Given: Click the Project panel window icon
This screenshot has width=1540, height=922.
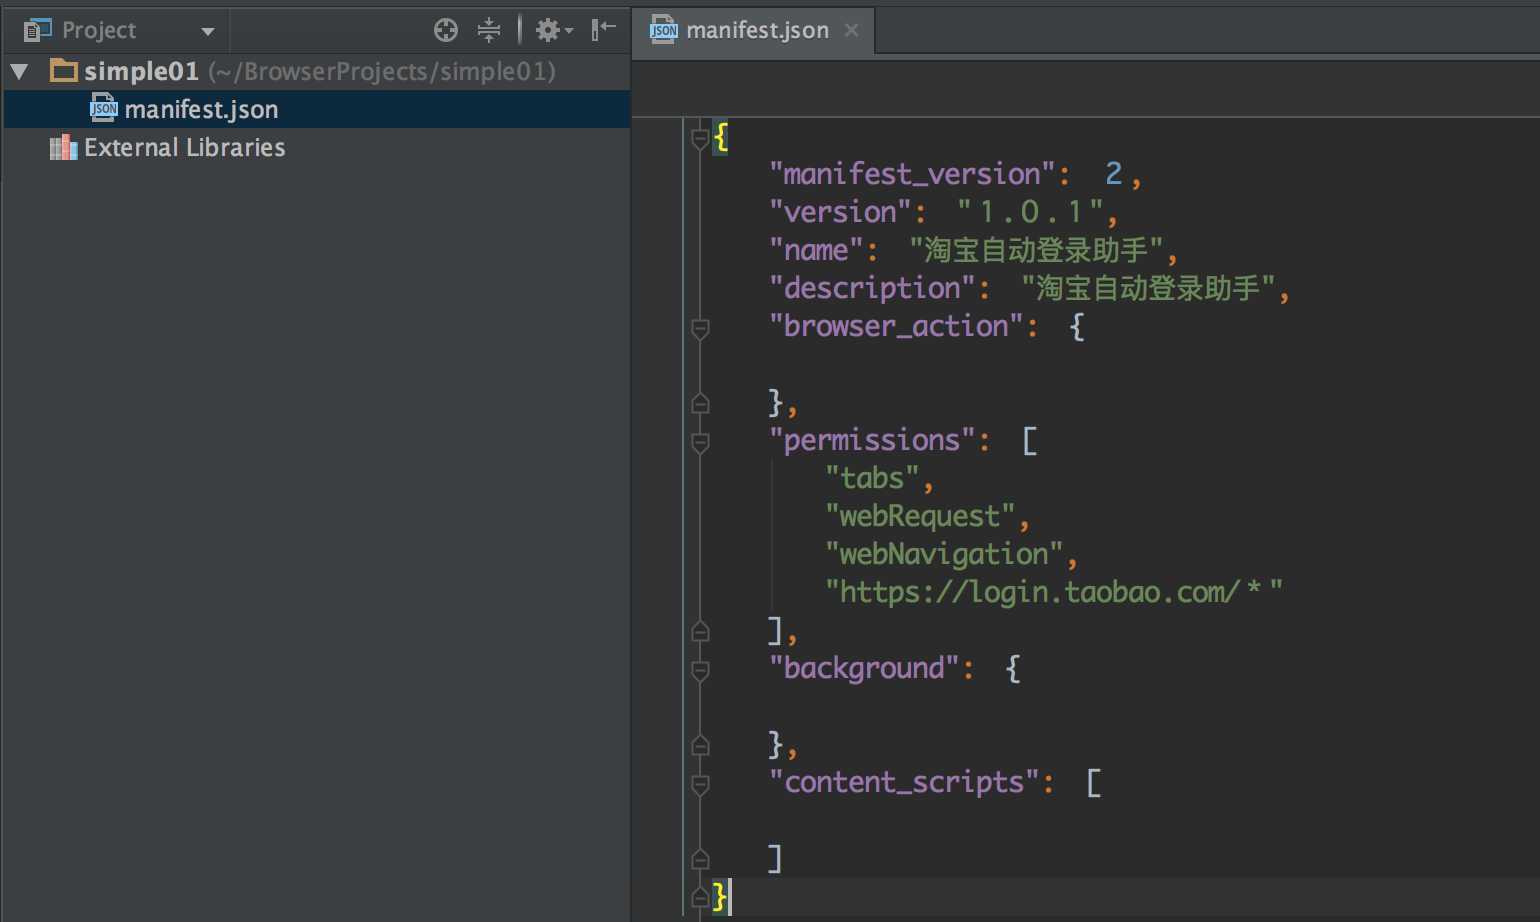Looking at the screenshot, I should (37, 30).
